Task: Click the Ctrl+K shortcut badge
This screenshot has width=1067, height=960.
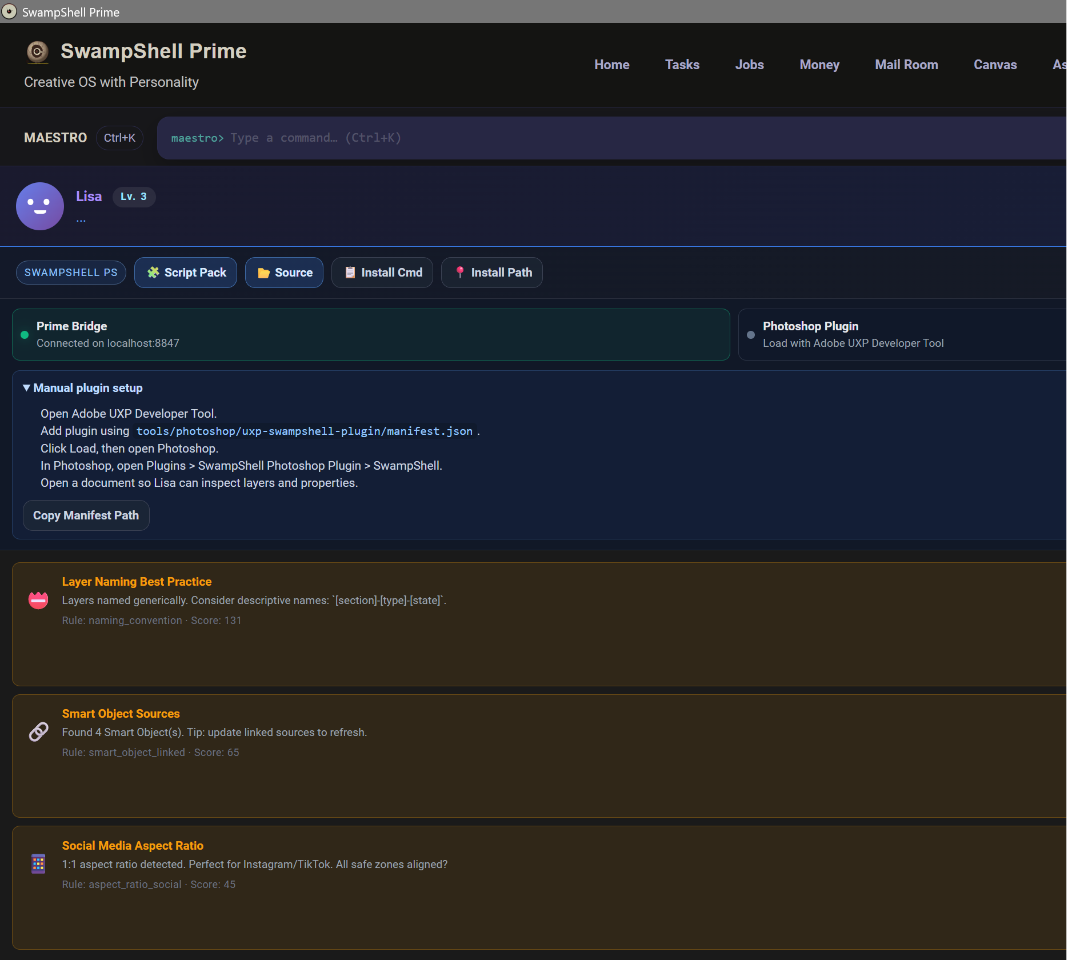Action: [x=120, y=138]
